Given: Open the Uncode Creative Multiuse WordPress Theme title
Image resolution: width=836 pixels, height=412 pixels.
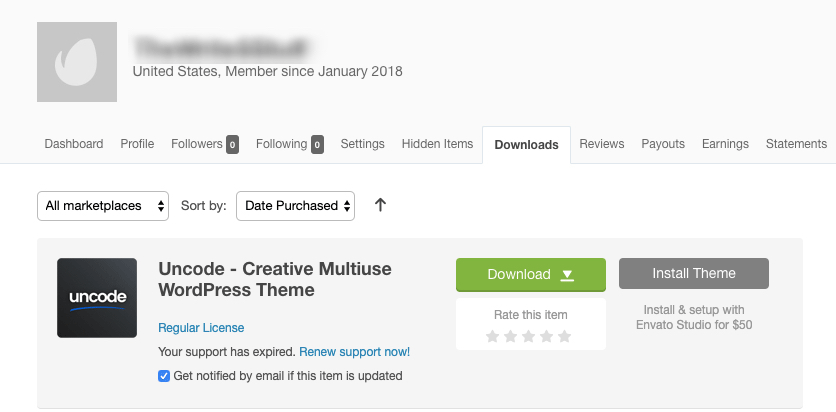Looking at the screenshot, I should point(275,279).
